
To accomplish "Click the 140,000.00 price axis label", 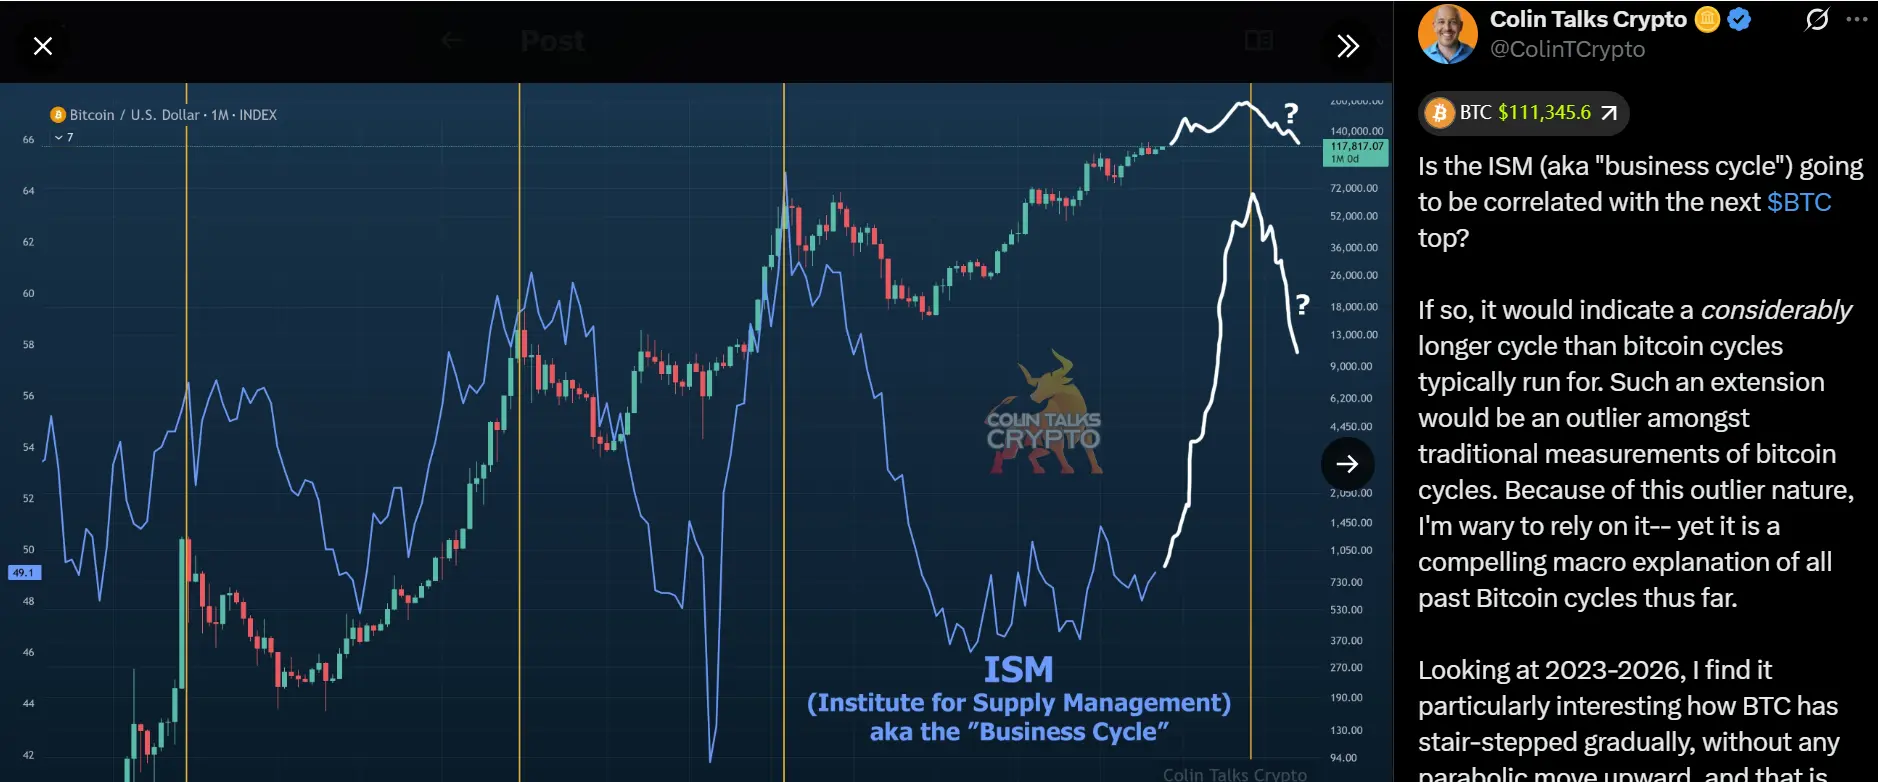I will 1356,131.
